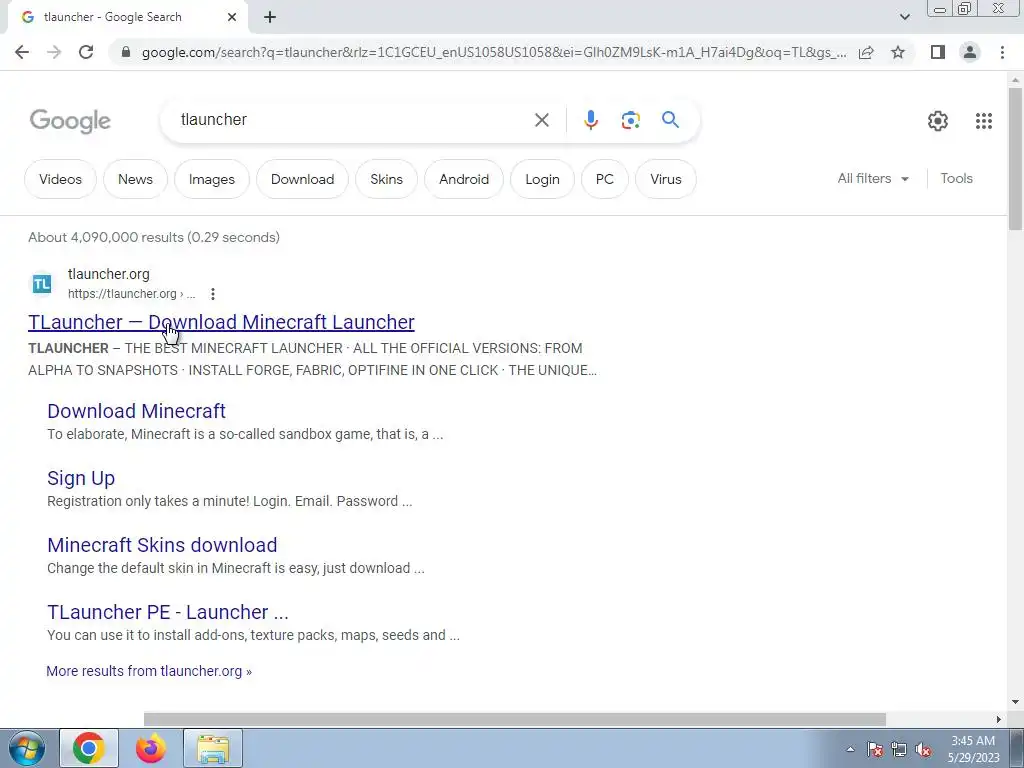Open the Chrome three-dot menu
Viewport: 1024px width, 768px height.
point(1002,52)
